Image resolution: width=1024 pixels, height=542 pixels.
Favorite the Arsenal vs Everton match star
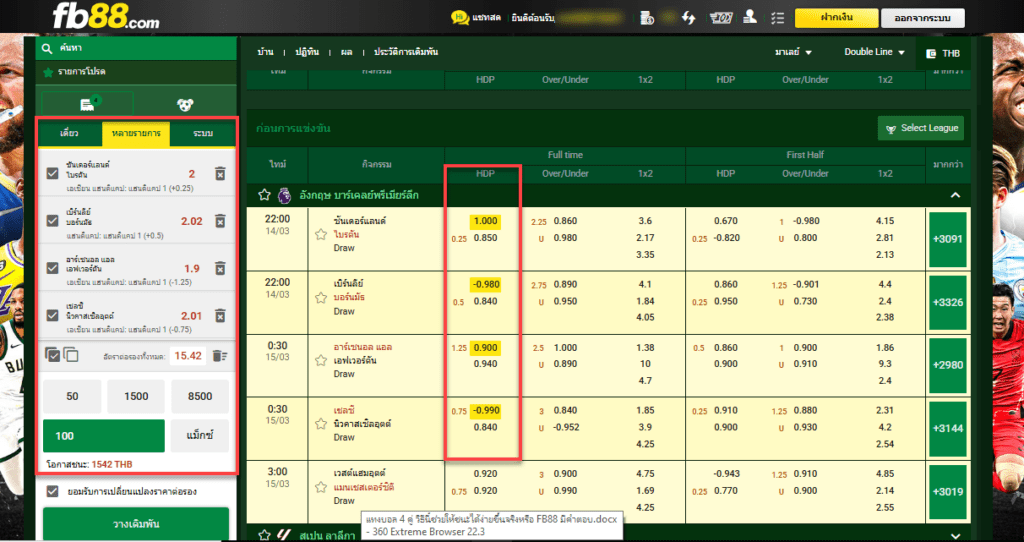[x=321, y=360]
